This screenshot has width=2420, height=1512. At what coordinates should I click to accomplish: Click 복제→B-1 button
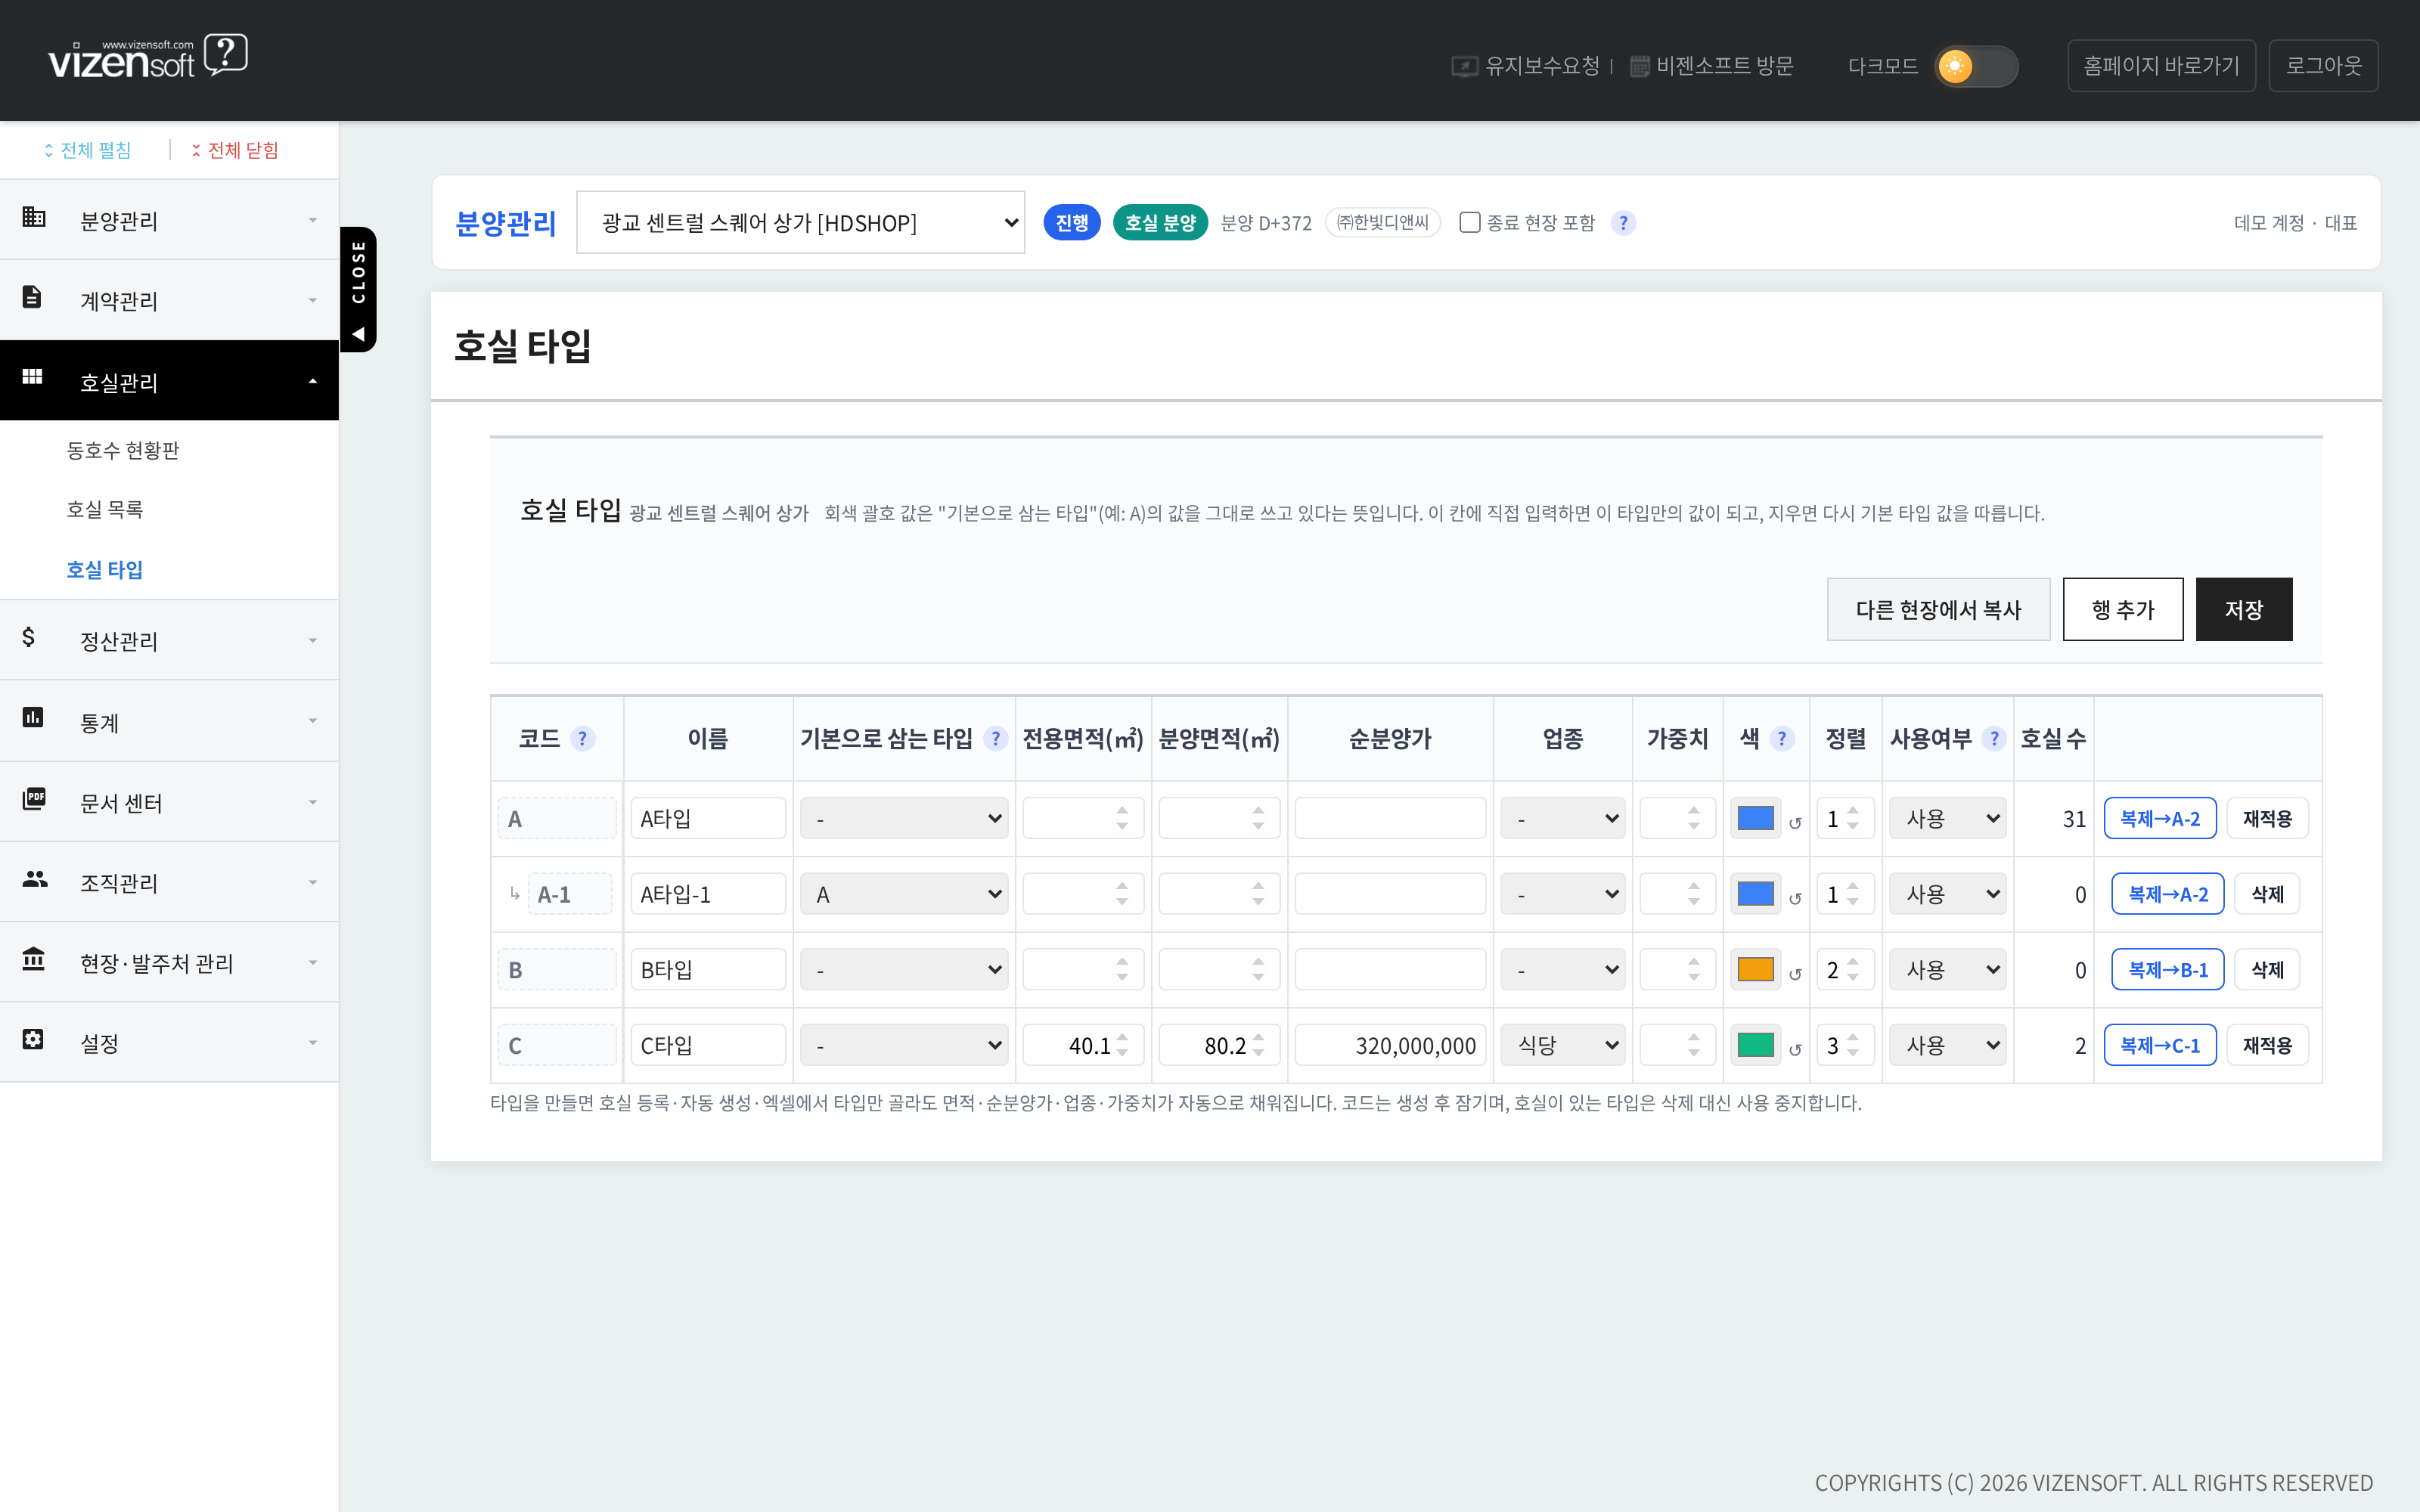pyautogui.click(x=2167, y=969)
